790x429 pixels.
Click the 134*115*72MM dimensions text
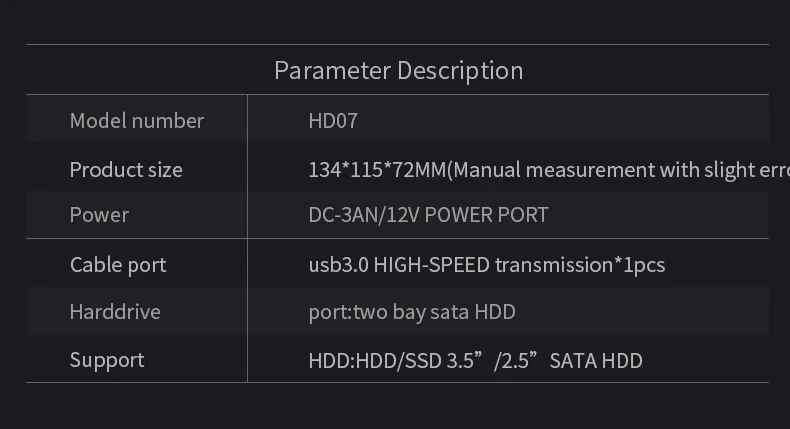pyautogui.click(x=375, y=170)
